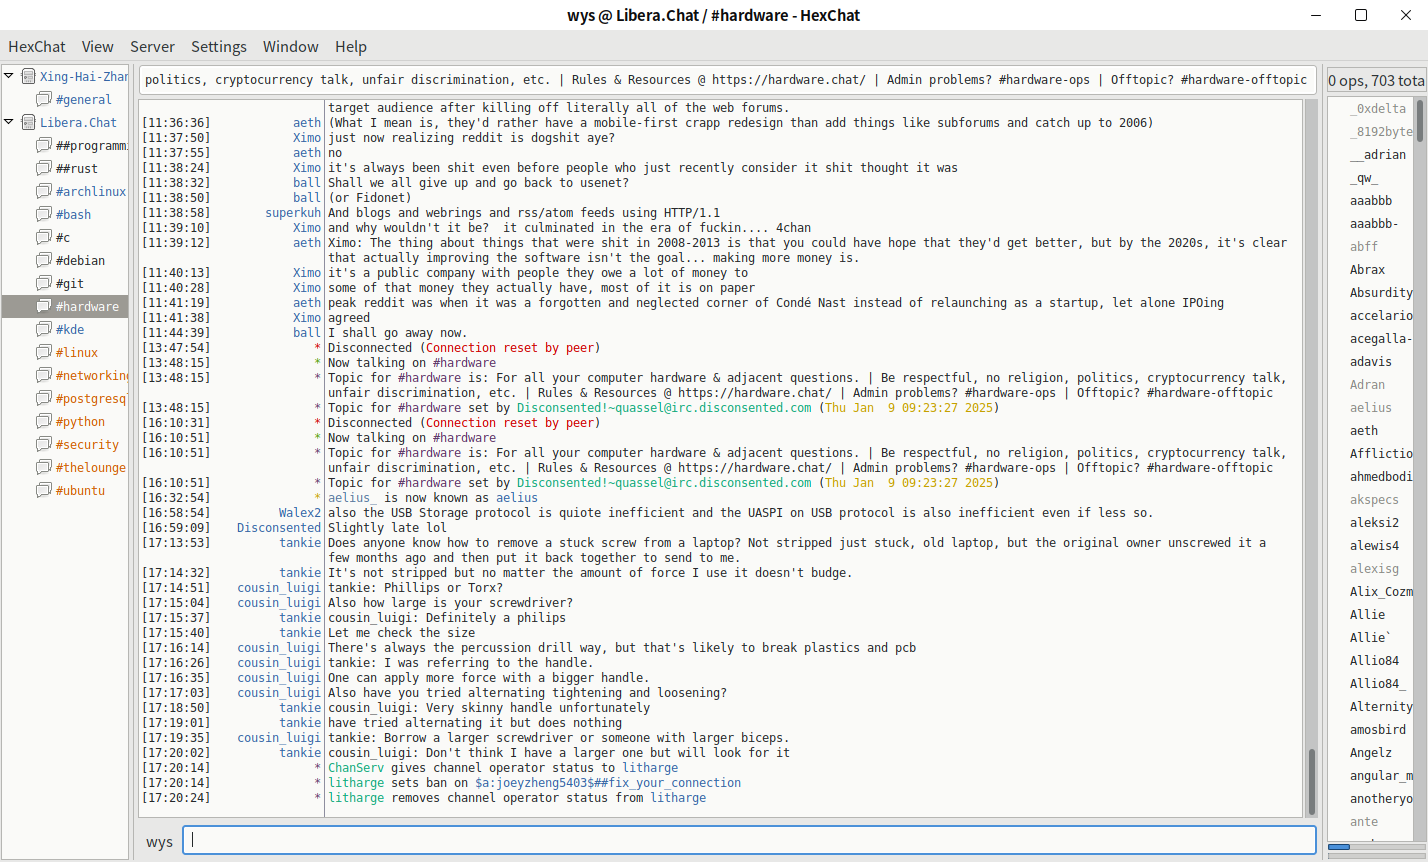Switch to the #security channel
The image size is (1428, 862).
coord(87,444)
